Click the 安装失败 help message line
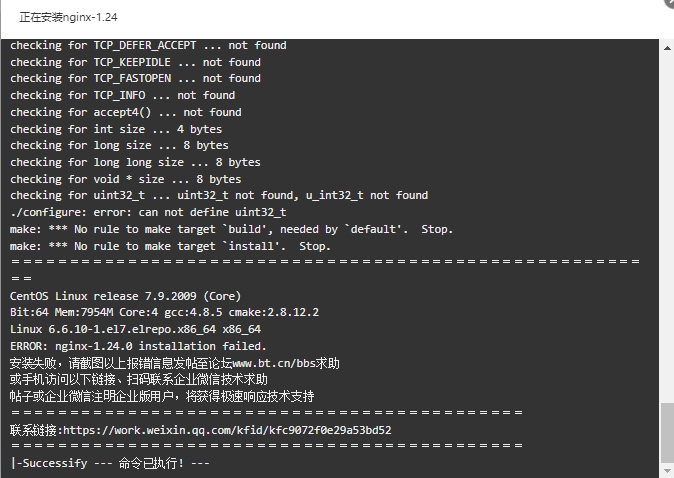The image size is (674, 478). click(175, 364)
